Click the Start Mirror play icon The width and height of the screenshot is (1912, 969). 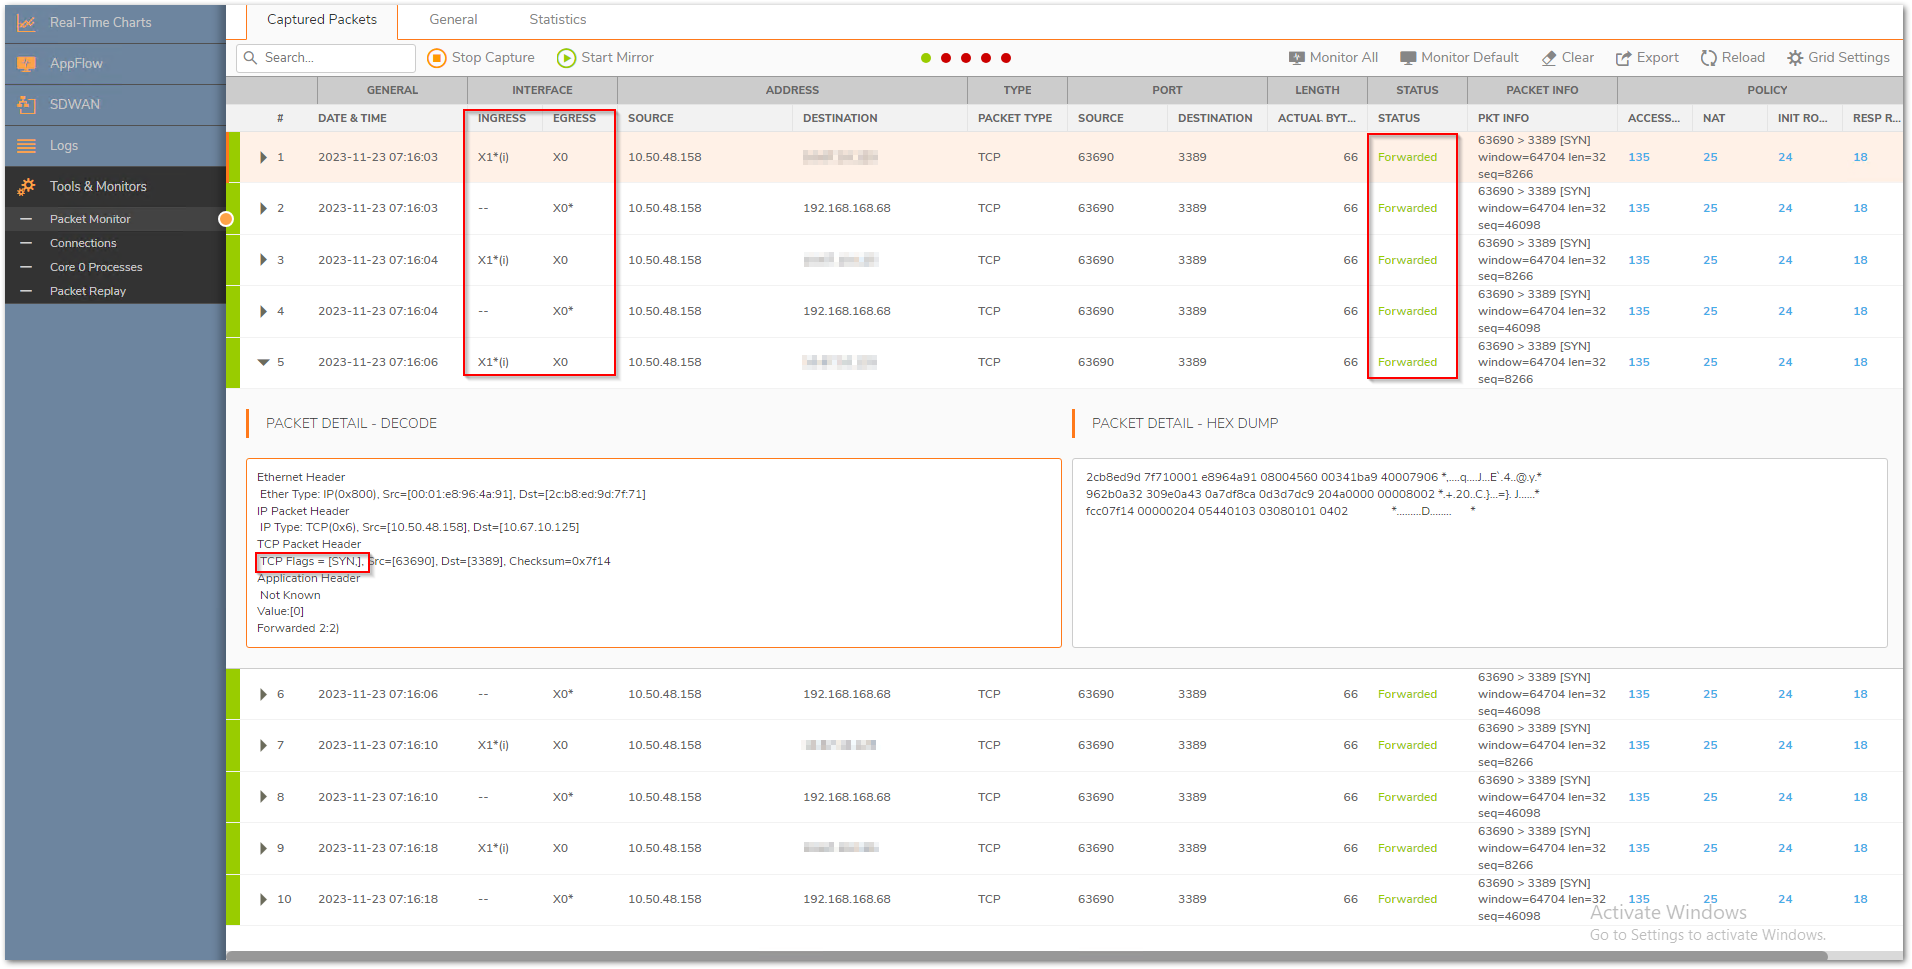567,58
